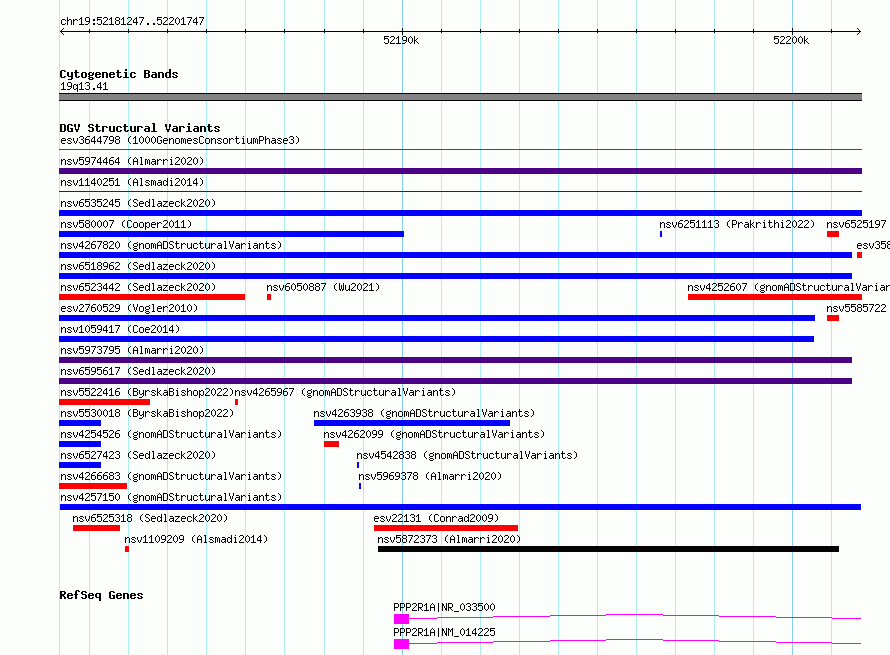The width and height of the screenshot is (890, 655).
Task: Open nsv580007 (Cooper2011) variant label
Action: pyautogui.click(x=126, y=224)
